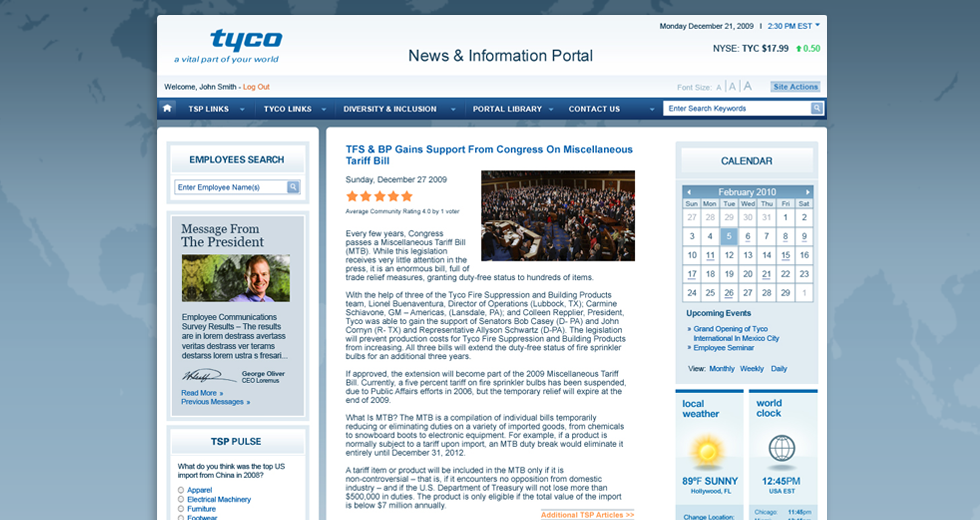
Task: Expand Contact Us menu arrow
Action: [x=652, y=109]
